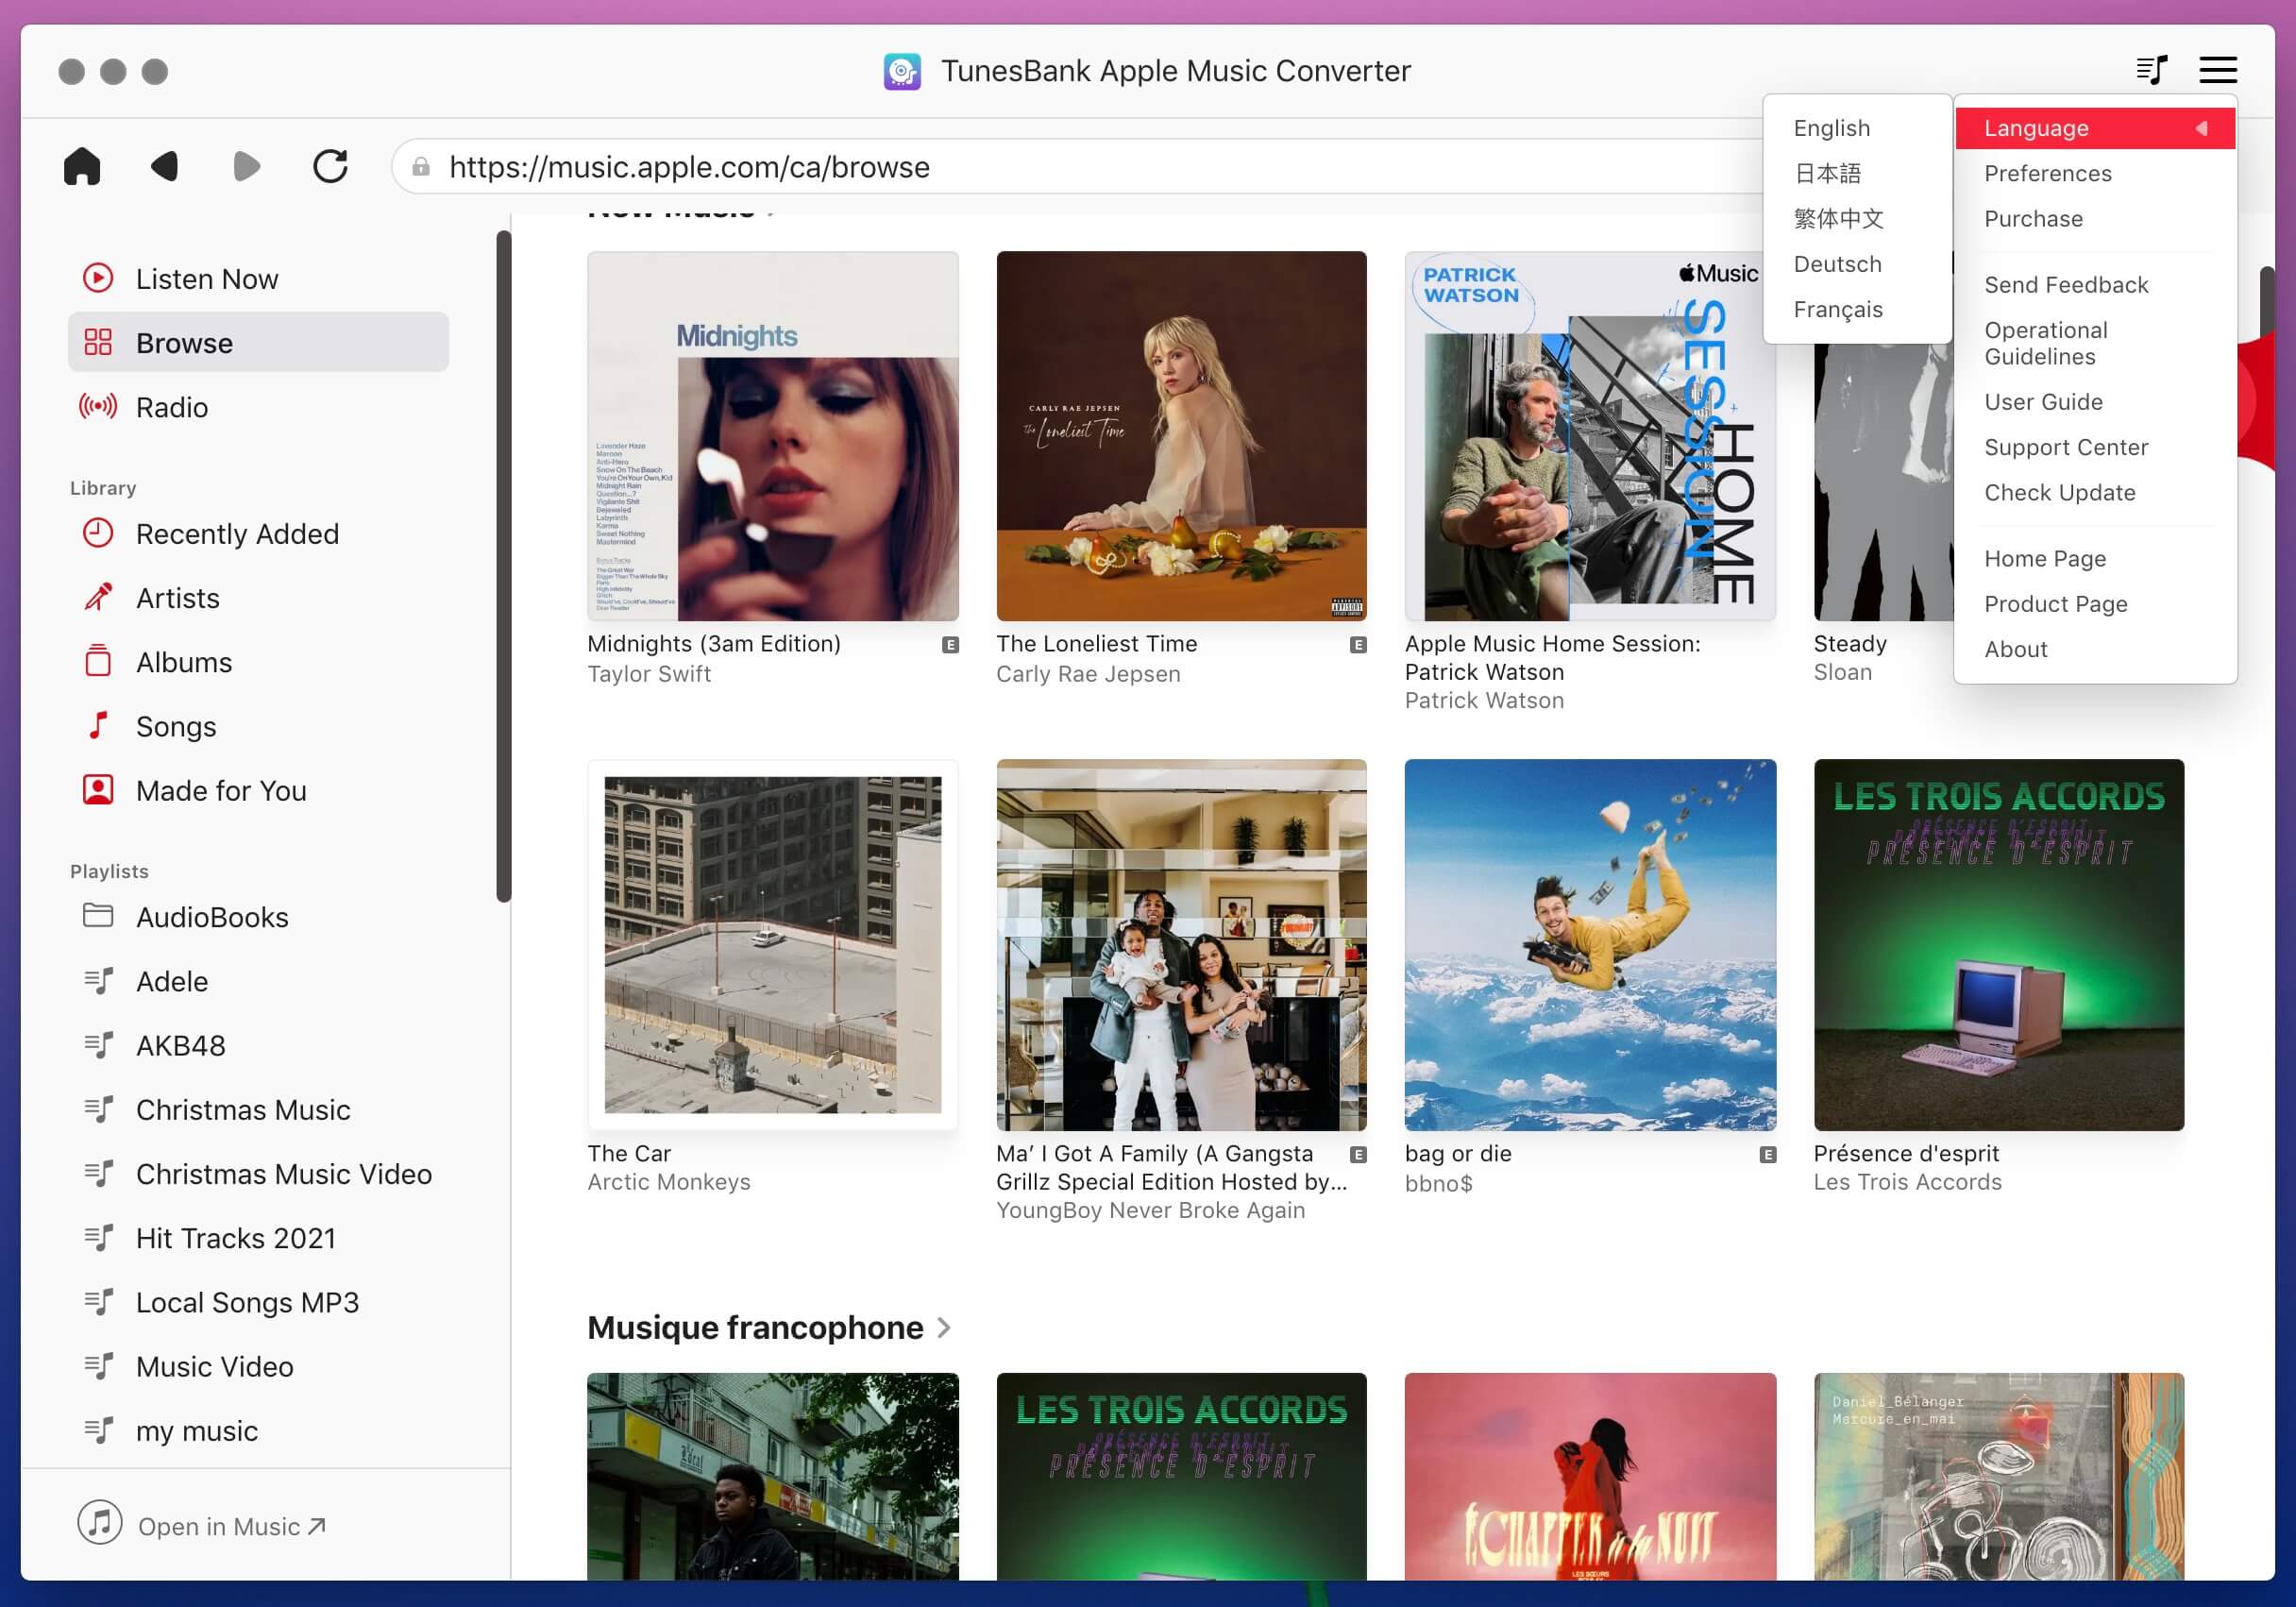Click the Taylor Swift artist link
2296x1607 pixels.
tap(649, 674)
